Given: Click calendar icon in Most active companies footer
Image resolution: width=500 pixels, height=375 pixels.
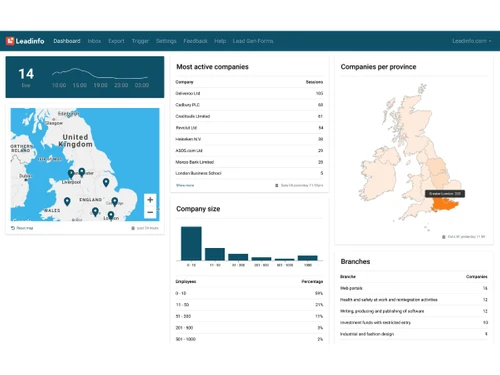Looking at the screenshot, I should coord(277,185).
